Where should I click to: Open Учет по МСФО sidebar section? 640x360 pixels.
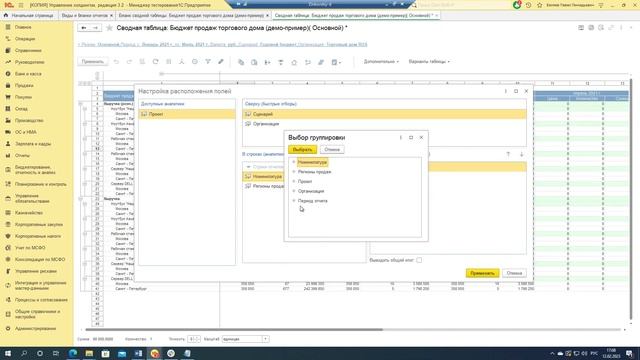point(30,248)
